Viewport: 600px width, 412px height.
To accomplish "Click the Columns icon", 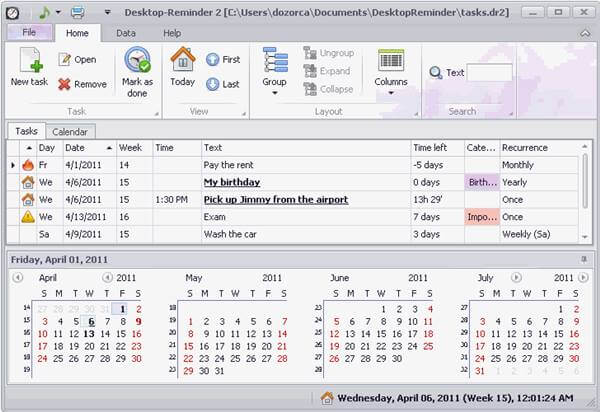I will [391, 60].
